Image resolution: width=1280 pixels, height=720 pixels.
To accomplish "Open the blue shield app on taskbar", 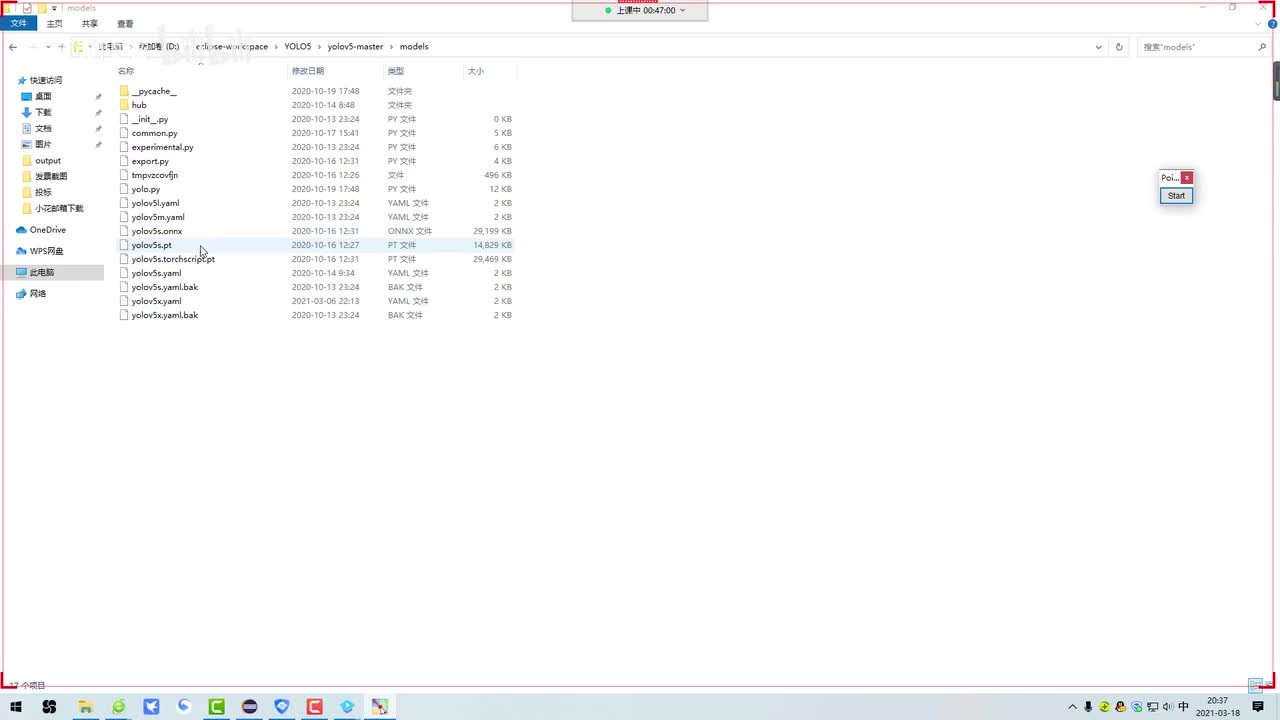I will (282, 707).
